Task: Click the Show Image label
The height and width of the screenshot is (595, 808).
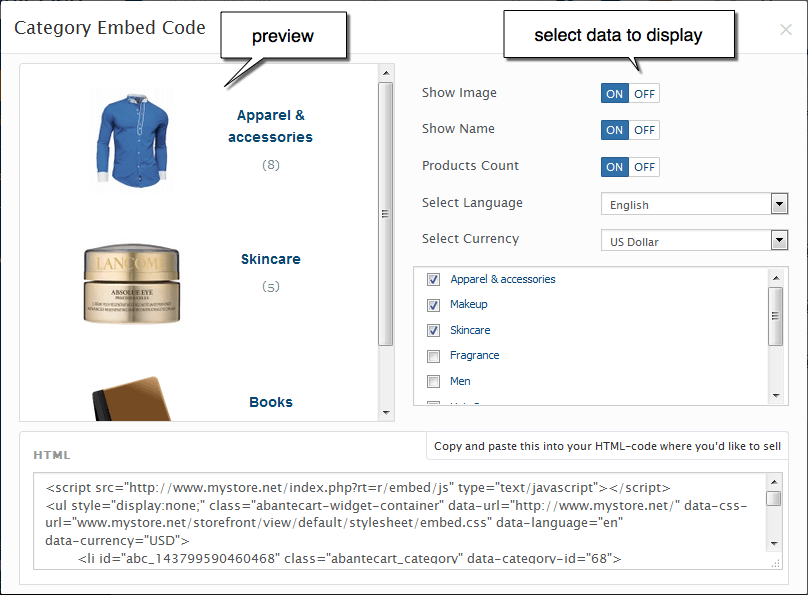Action: coord(459,93)
